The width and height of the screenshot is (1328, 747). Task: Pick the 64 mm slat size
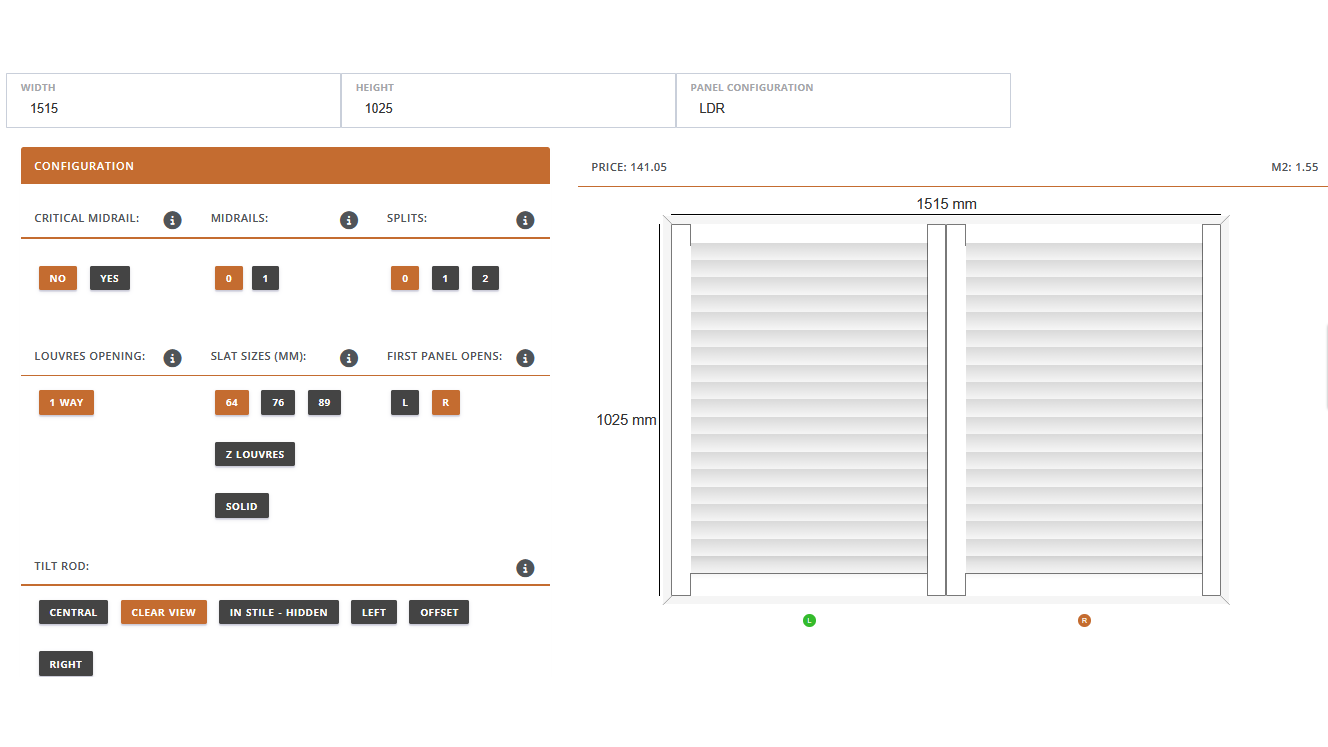click(232, 402)
